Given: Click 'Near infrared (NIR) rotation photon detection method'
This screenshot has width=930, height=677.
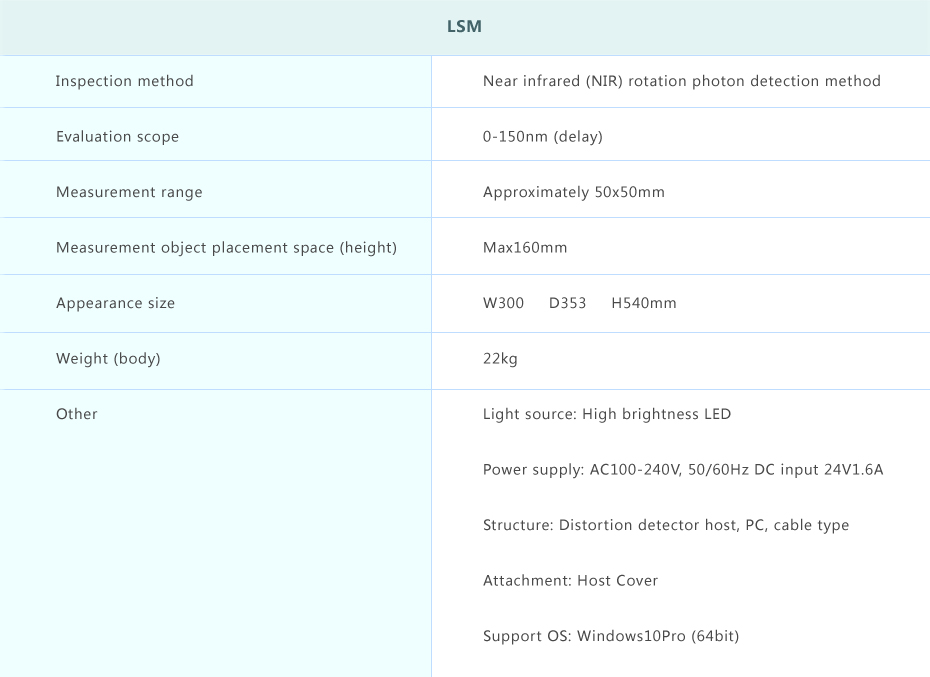Looking at the screenshot, I should coord(682,81).
